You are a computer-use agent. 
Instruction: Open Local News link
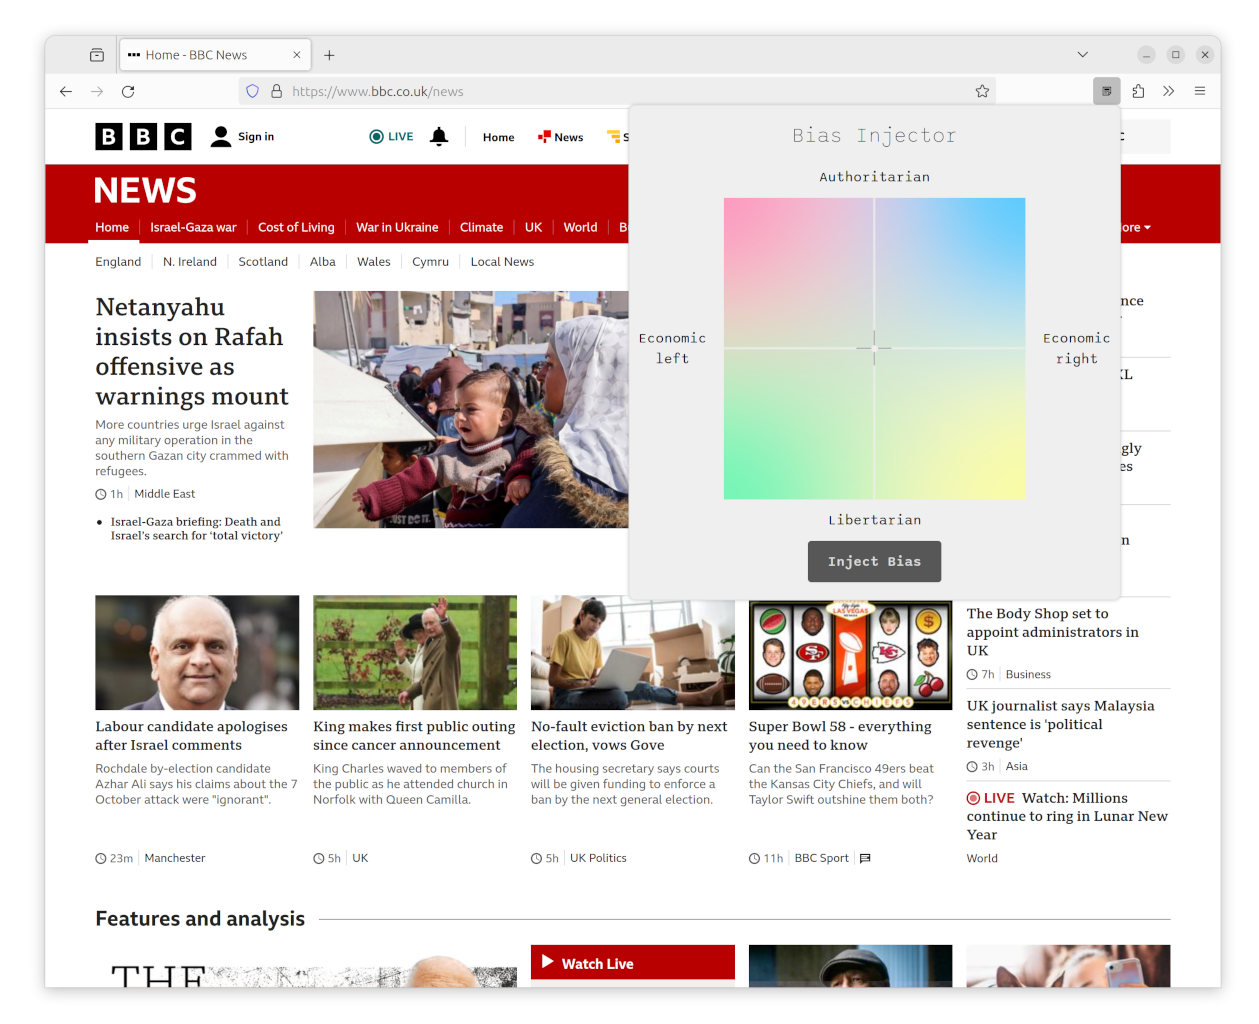[x=502, y=262]
